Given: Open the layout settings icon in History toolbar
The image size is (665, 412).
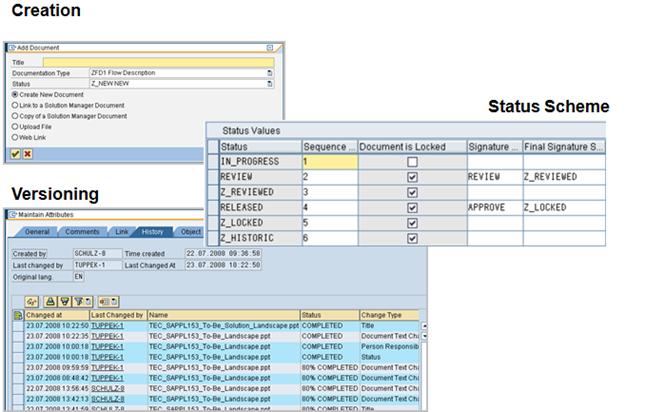Looking at the screenshot, I should point(105,302).
